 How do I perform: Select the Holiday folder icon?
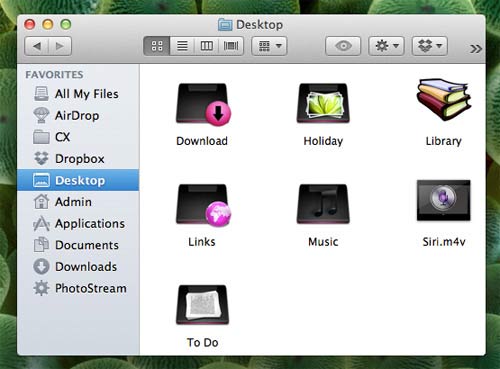(x=323, y=103)
